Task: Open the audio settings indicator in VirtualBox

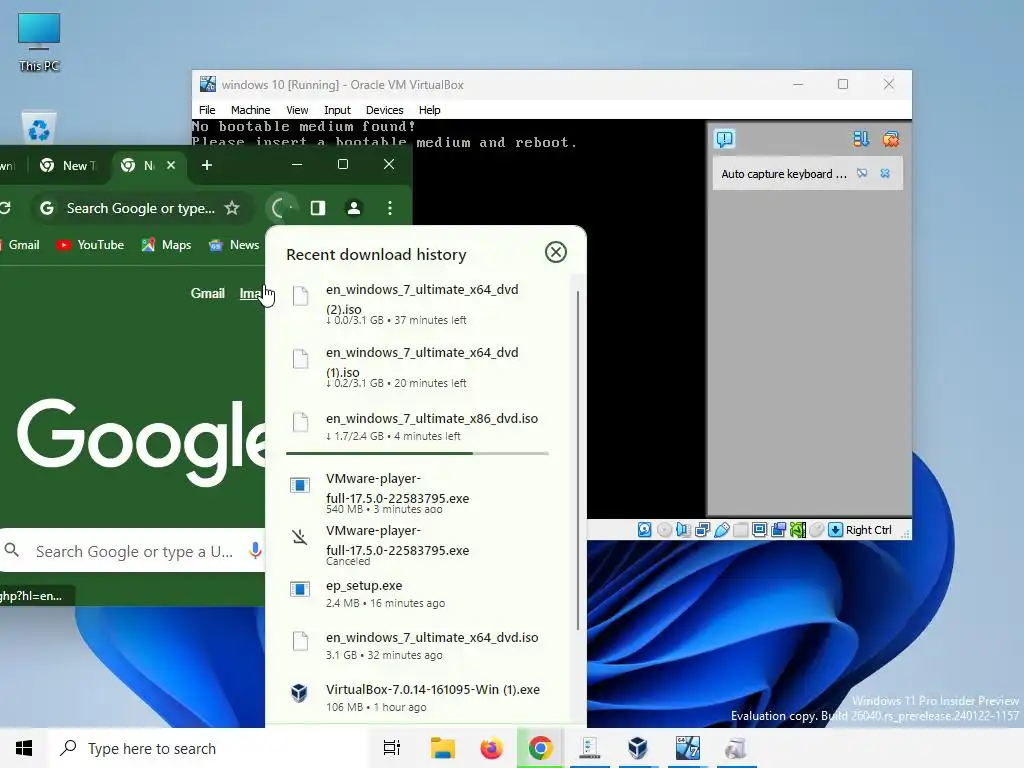Action: click(x=683, y=530)
